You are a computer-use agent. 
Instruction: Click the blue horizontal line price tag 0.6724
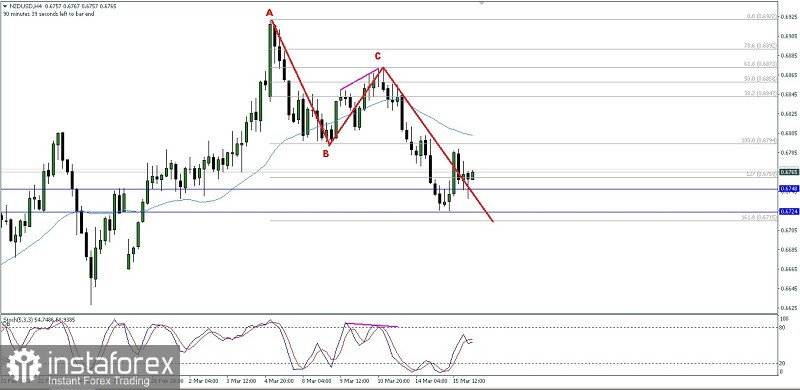tap(789, 211)
